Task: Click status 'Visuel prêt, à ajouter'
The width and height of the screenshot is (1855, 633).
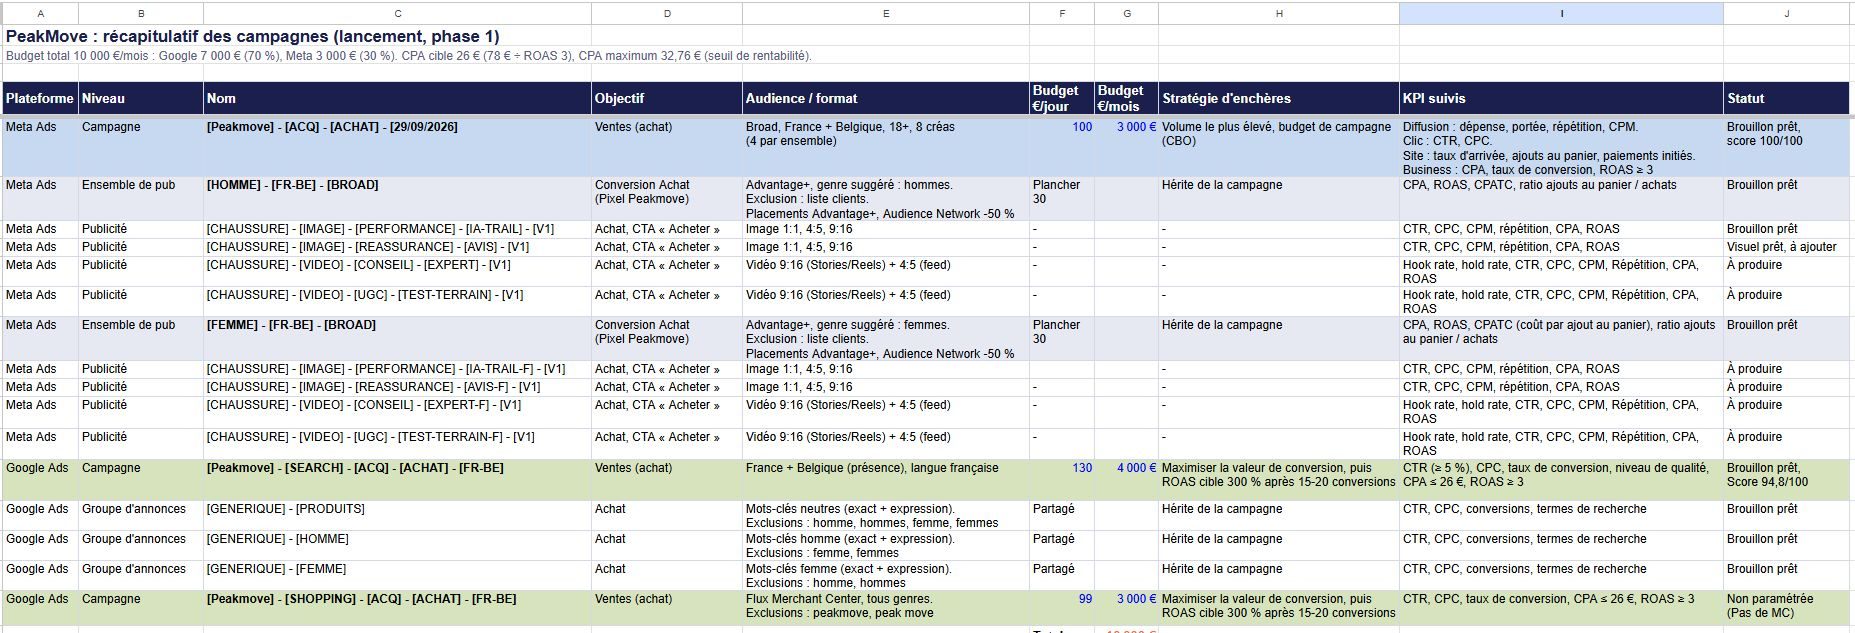Action: [x=1781, y=247]
